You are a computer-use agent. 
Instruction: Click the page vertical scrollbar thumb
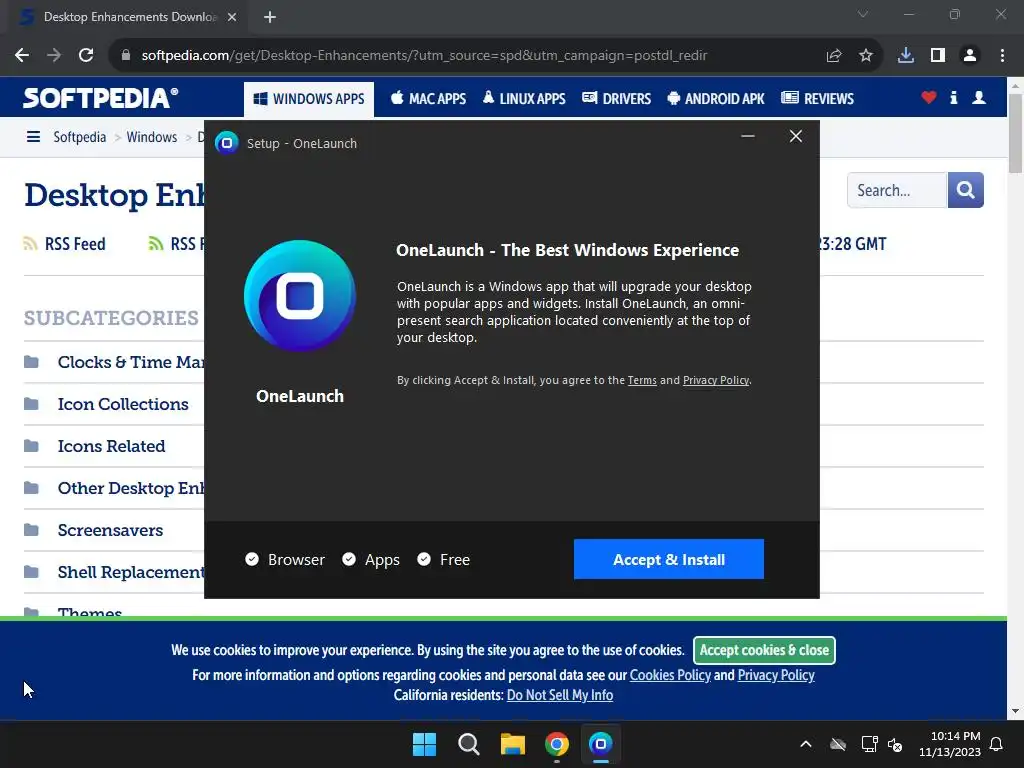pos(1015,134)
